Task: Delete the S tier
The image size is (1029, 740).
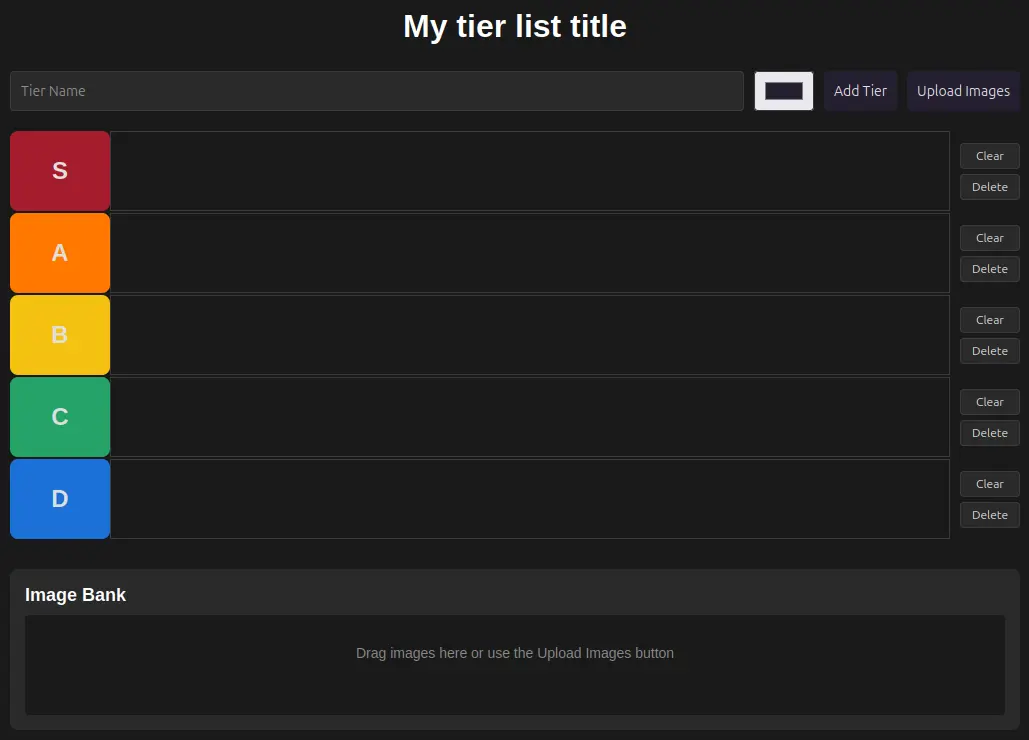Action: pyautogui.click(x=989, y=187)
